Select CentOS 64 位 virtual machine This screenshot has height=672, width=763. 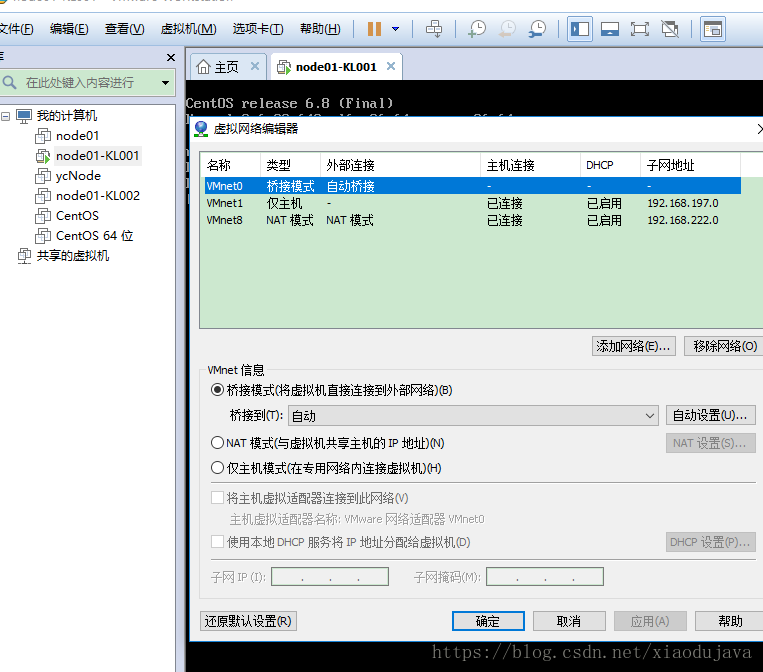click(94, 236)
